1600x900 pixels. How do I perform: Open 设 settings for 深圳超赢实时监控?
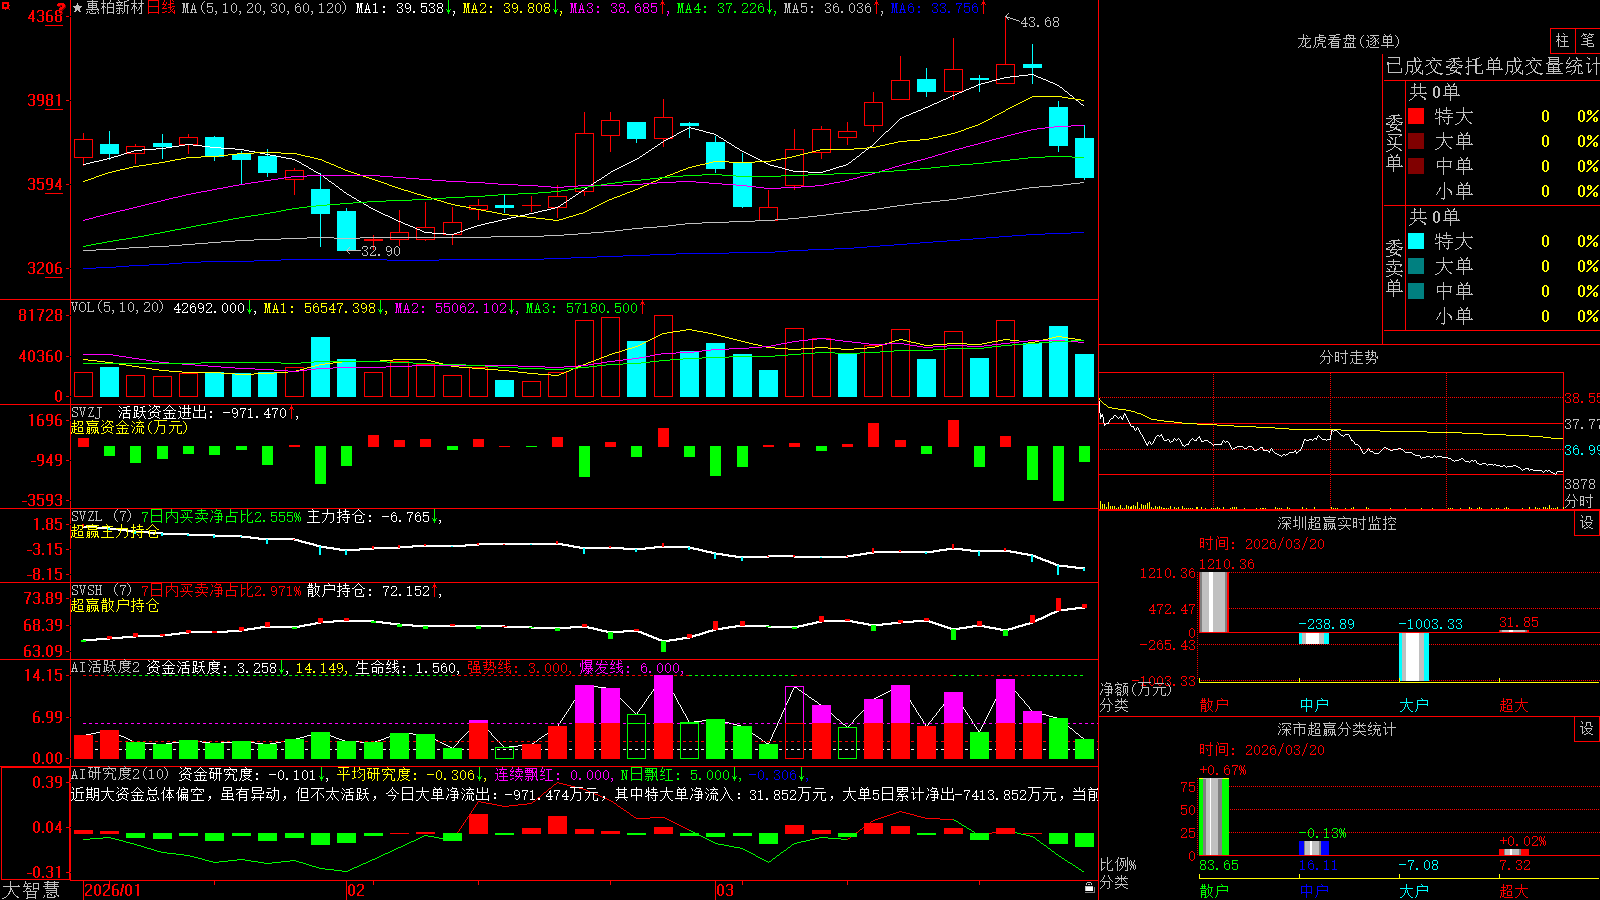point(1587,523)
